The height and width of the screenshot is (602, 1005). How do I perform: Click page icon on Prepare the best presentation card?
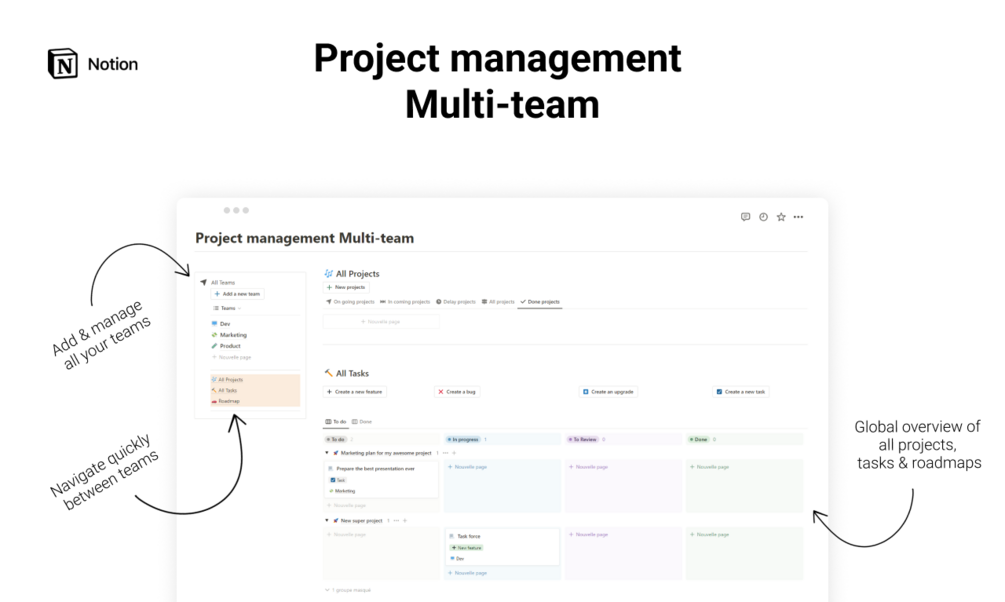(331, 469)
